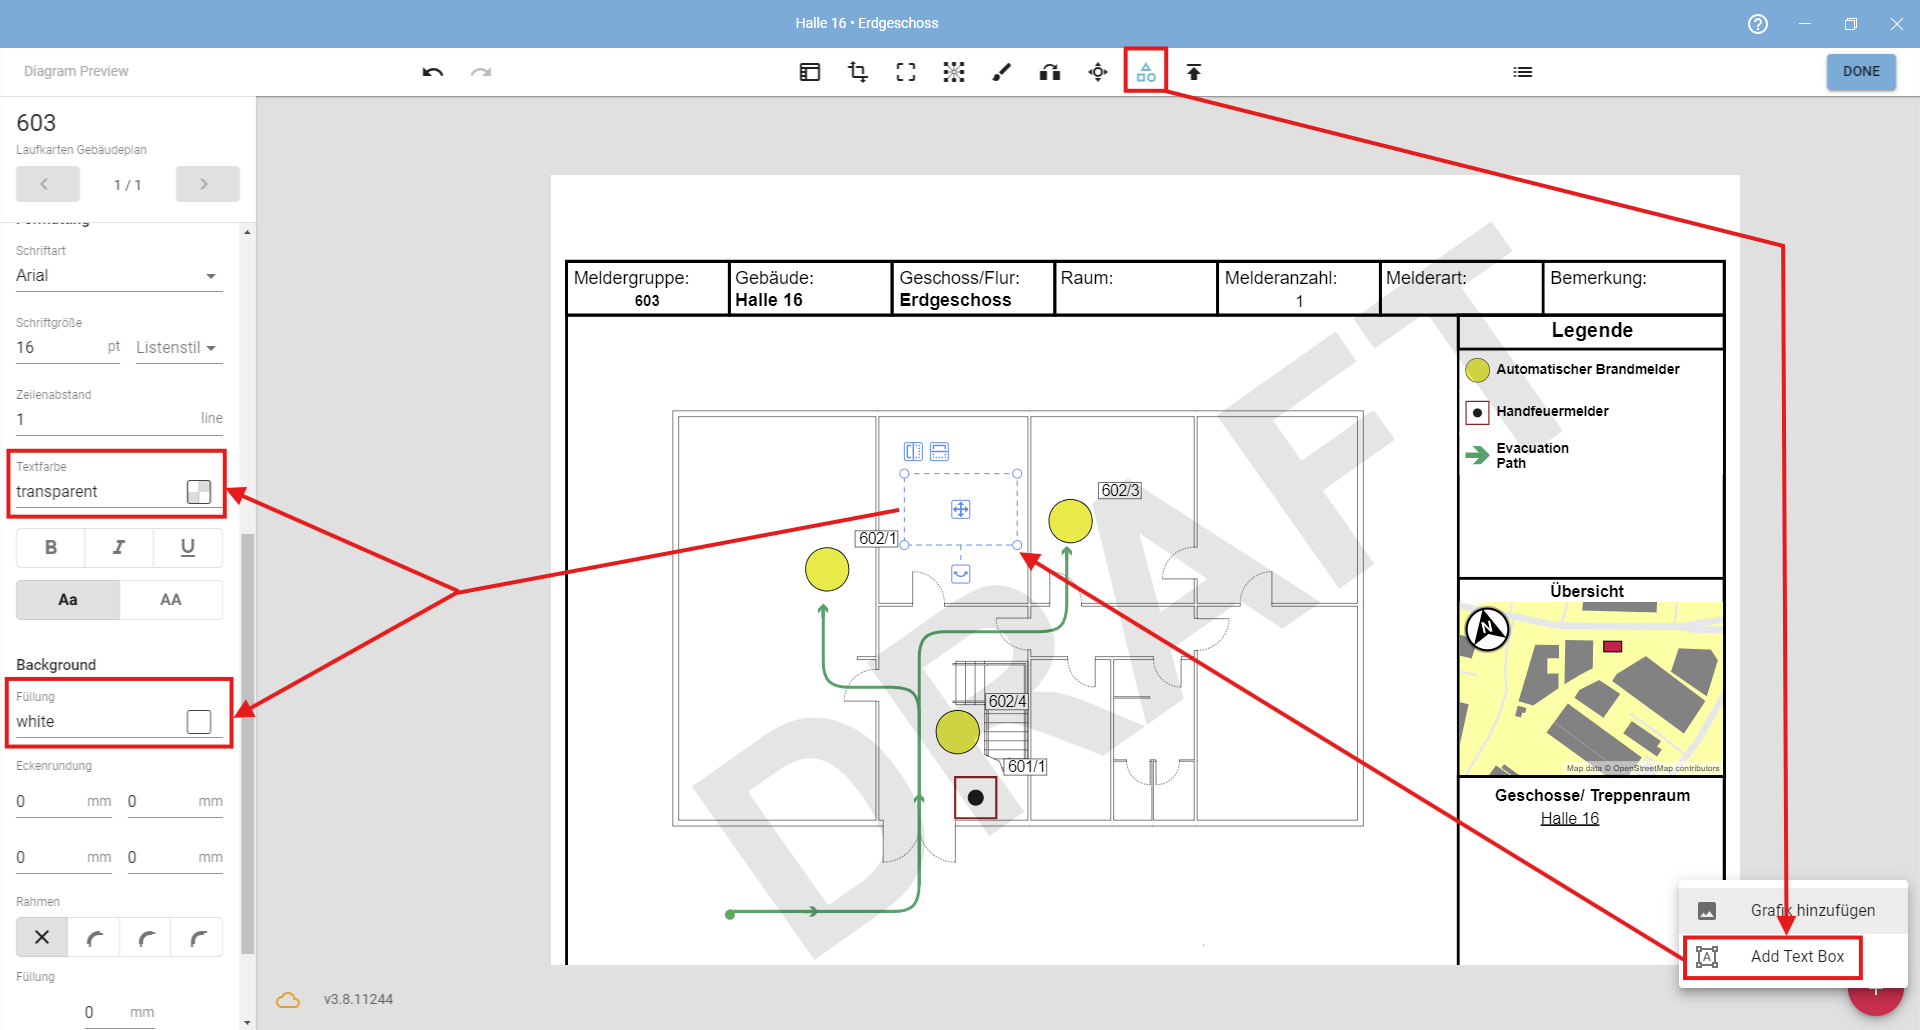Click the sidebar scroll down arrow
1920x1030 pixels.
pos(247,1022)
